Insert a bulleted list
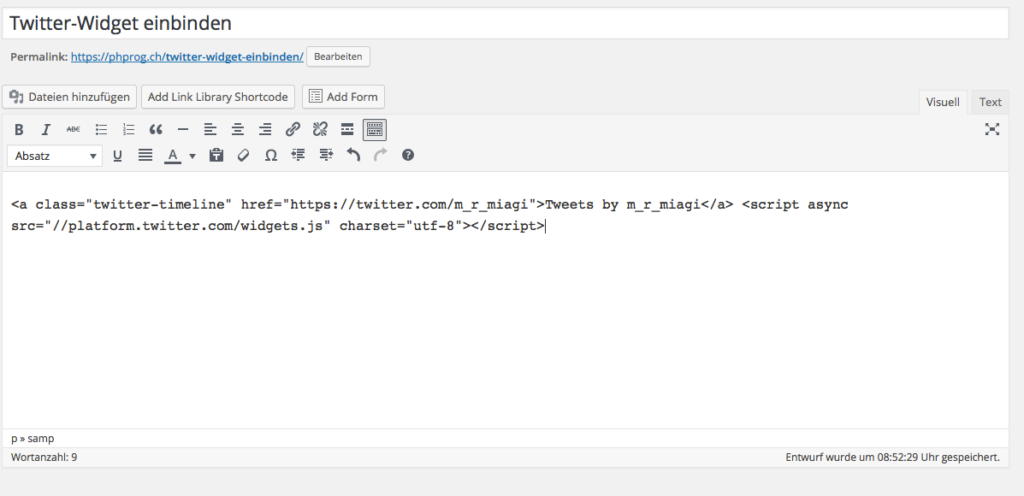 [x=101, y=130]
